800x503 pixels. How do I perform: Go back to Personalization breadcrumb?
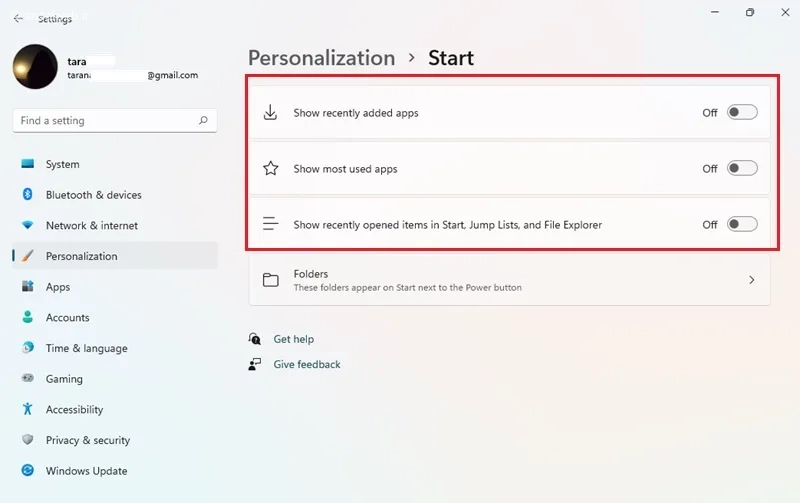pos(321,58)
